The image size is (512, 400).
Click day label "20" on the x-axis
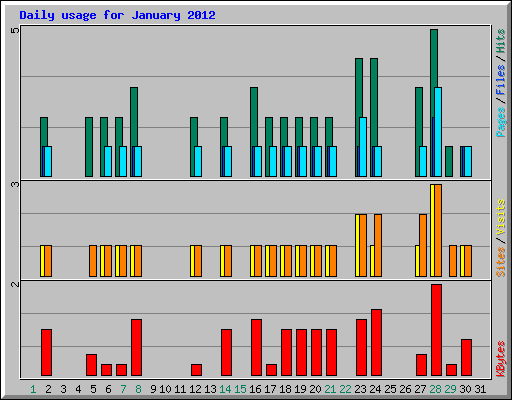[x=315, y=389]
